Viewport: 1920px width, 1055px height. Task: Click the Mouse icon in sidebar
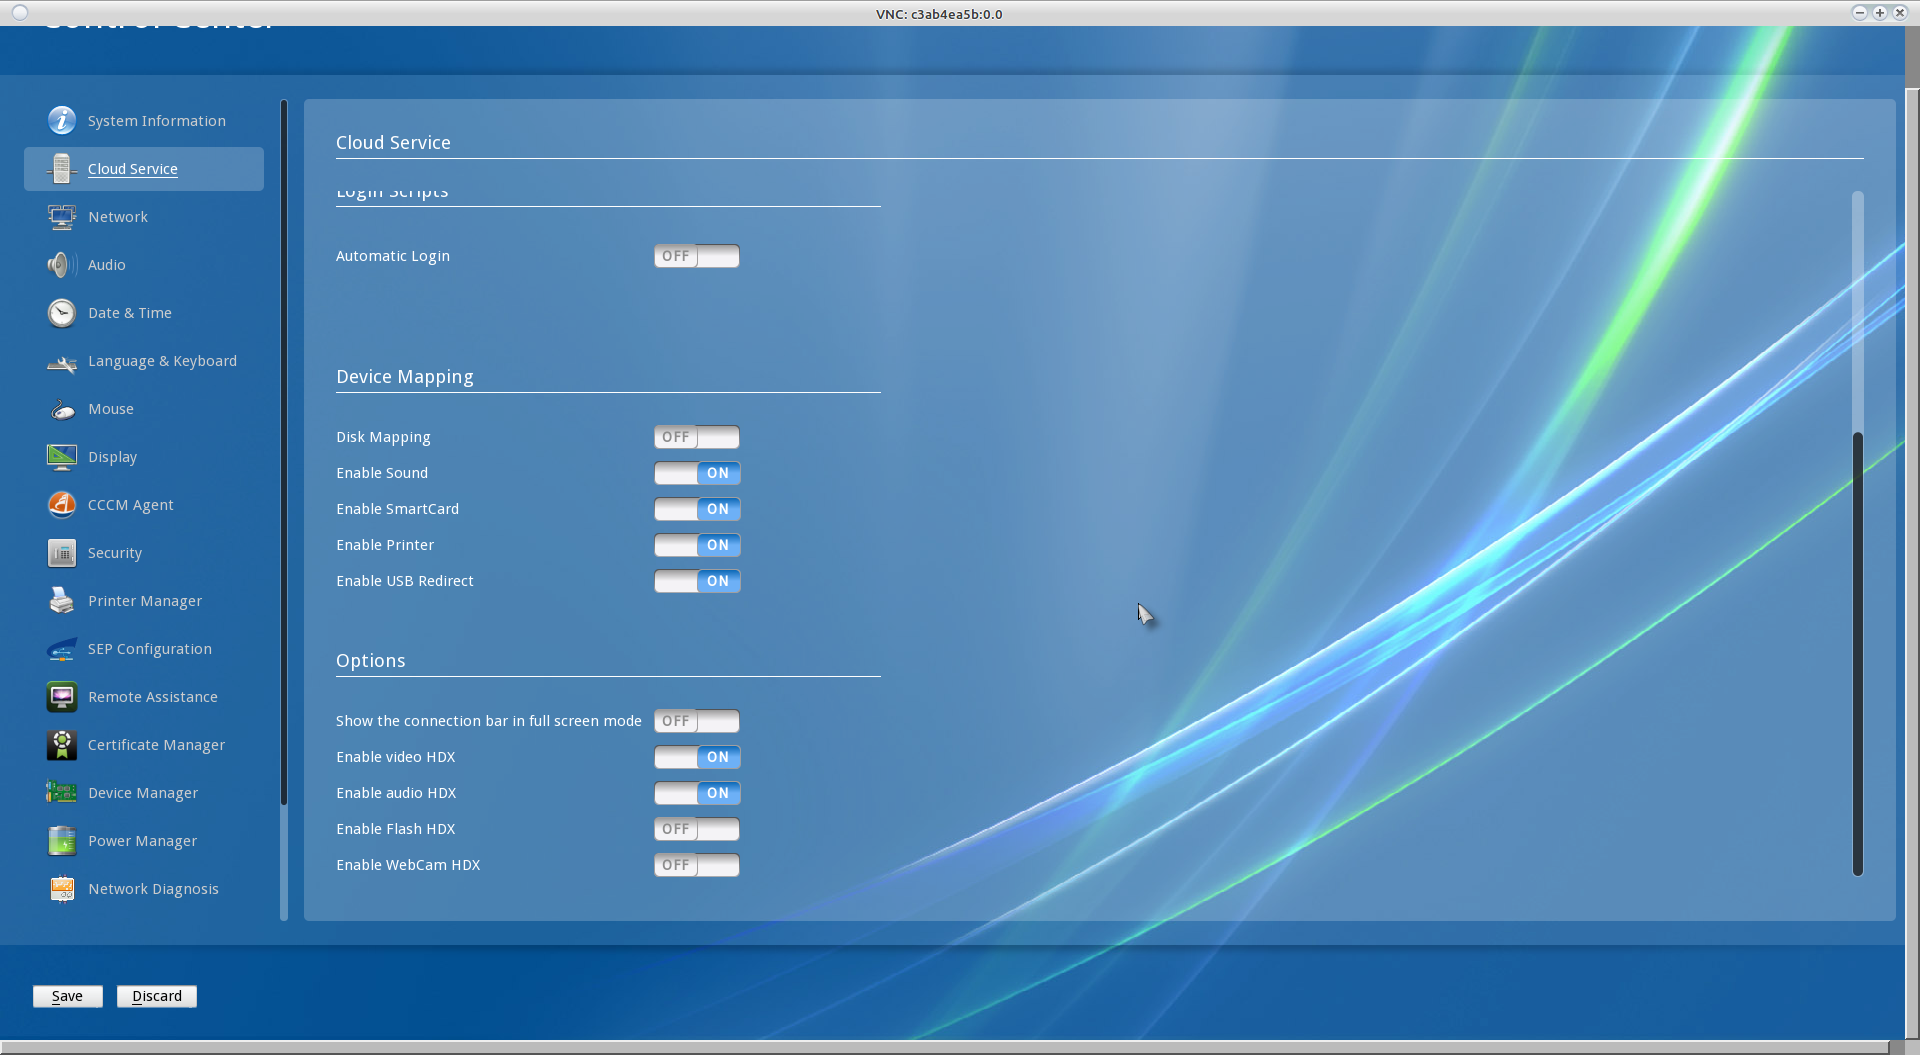62,409
